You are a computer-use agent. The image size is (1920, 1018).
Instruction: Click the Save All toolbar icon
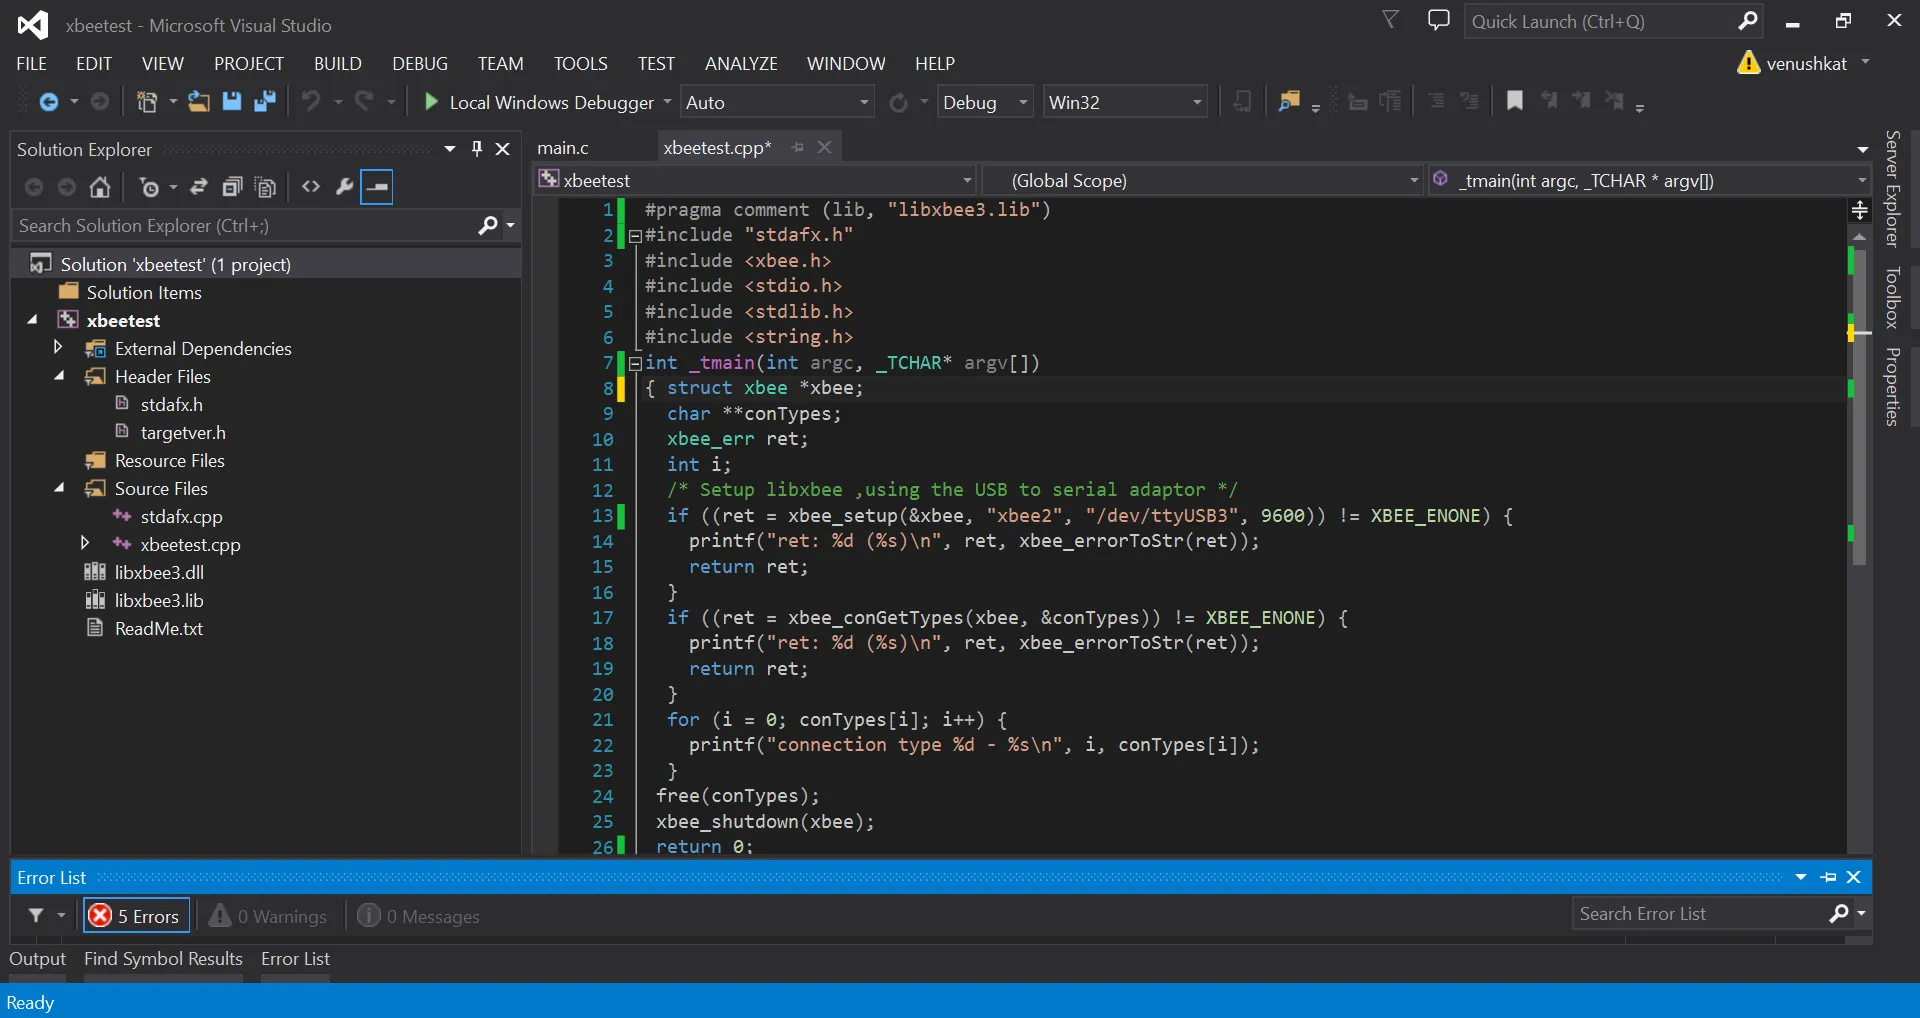pyautogui.click(x=265, y=102)
